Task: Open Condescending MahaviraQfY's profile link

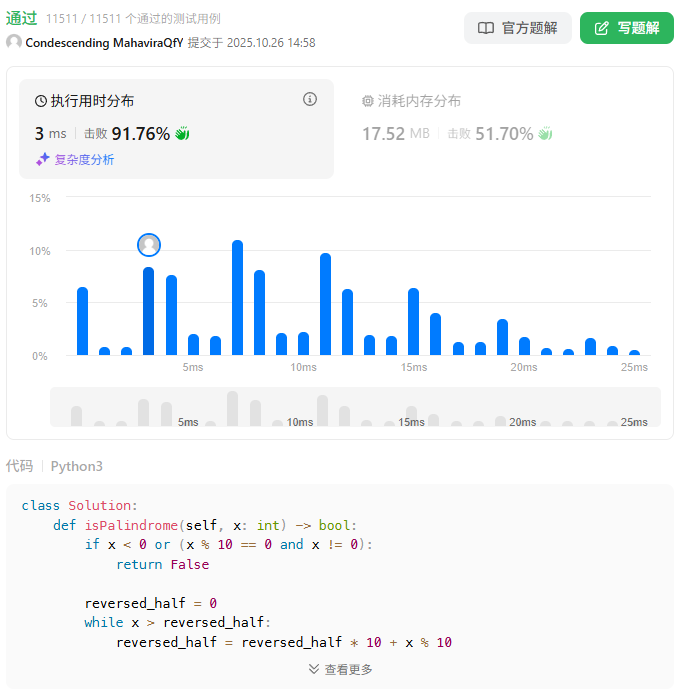Action: [x=104, y=43]
